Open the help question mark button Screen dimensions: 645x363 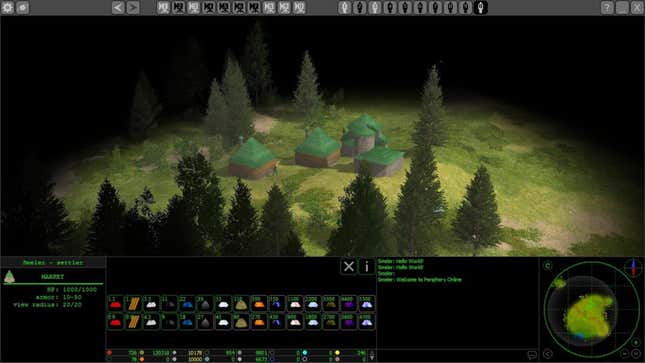coord(607,7)
